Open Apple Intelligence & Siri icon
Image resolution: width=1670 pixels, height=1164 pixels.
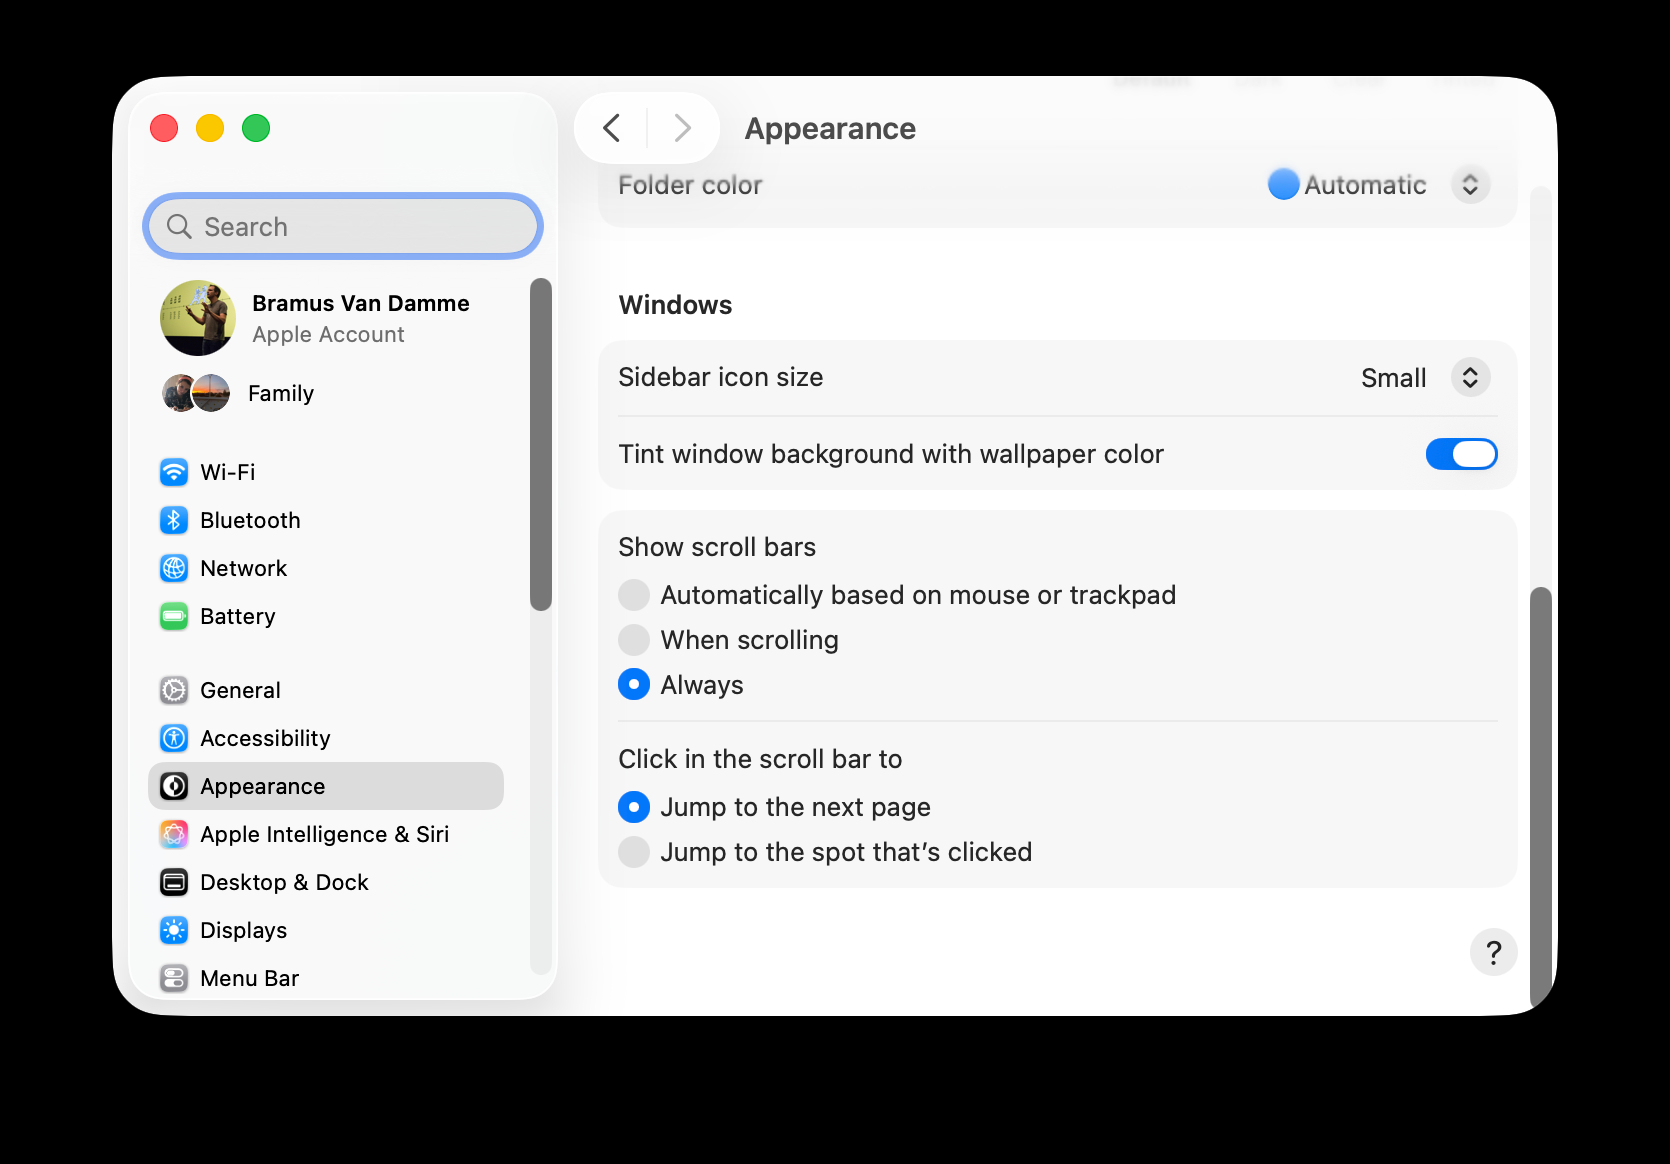[x=174, y=834]
